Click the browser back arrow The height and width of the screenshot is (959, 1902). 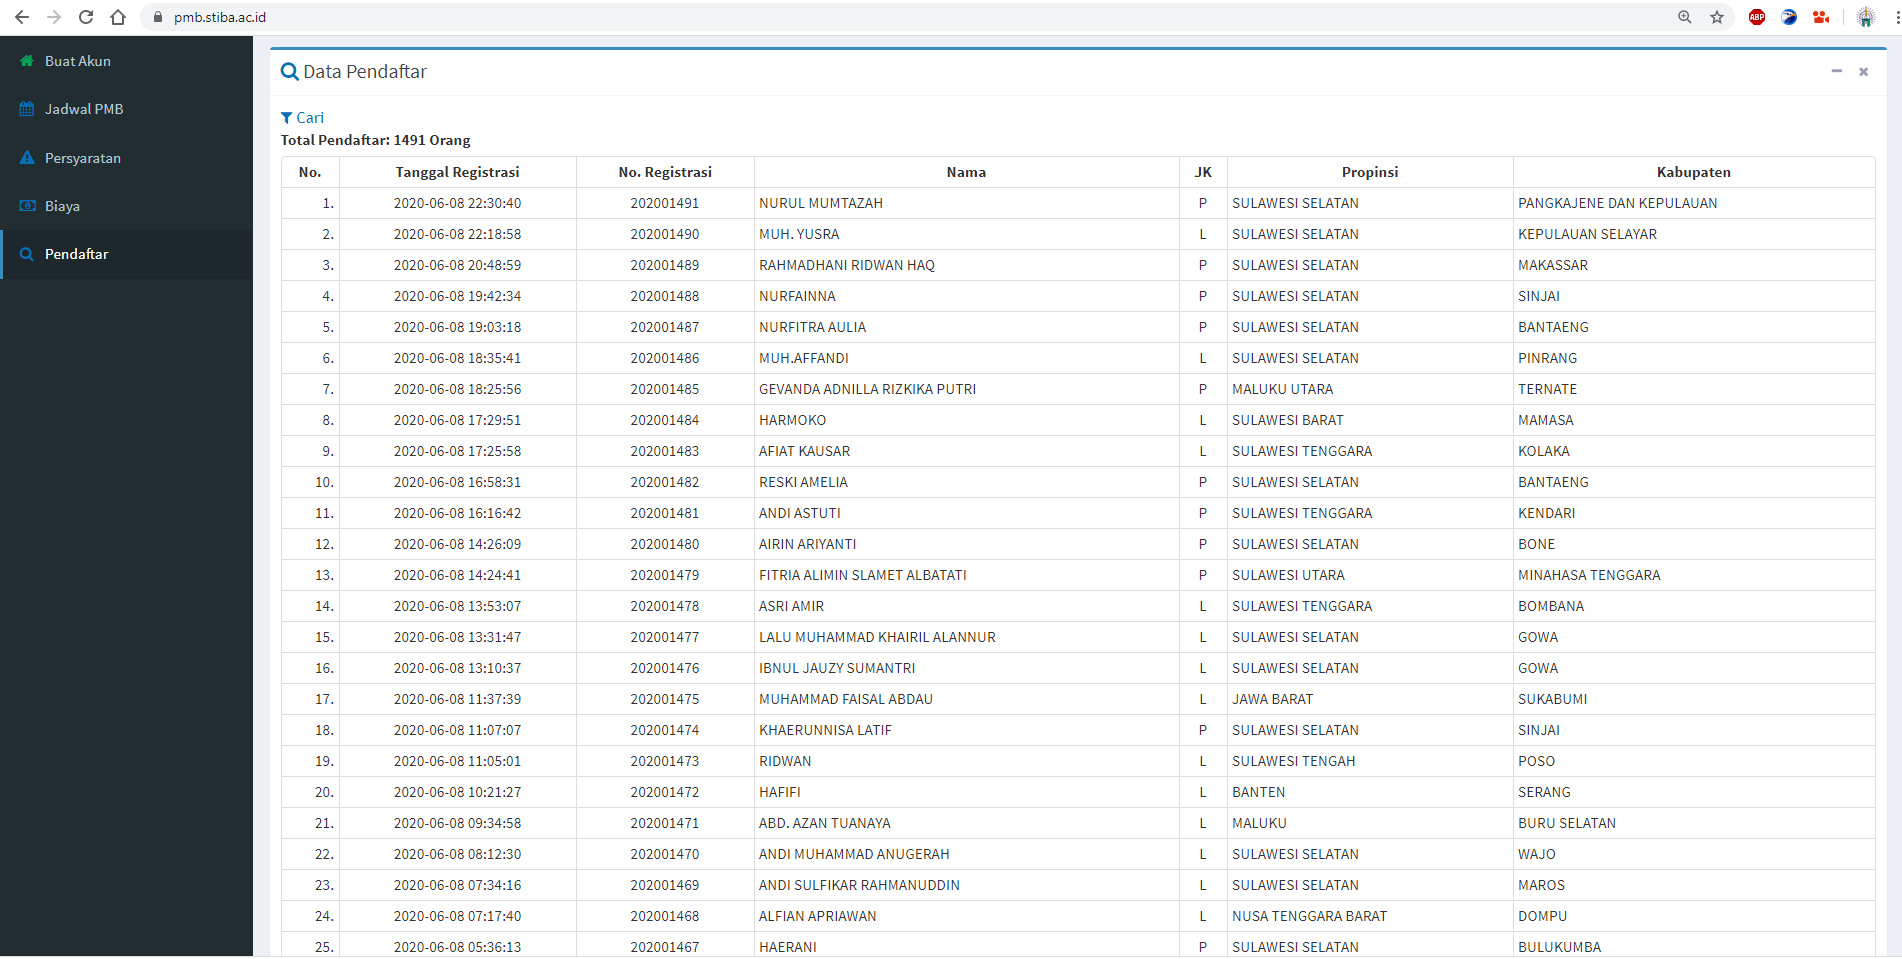click(22, 17)
